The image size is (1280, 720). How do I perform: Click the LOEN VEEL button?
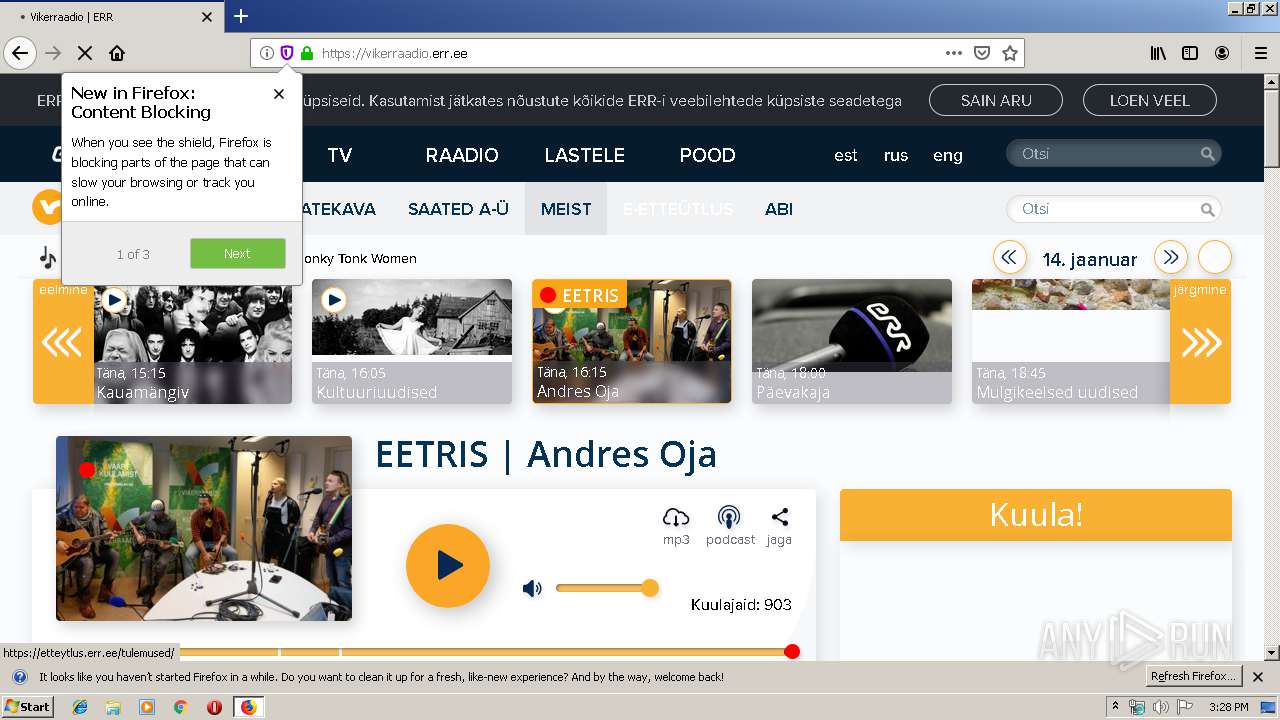pyautogui.click(x=1150, y=100)
